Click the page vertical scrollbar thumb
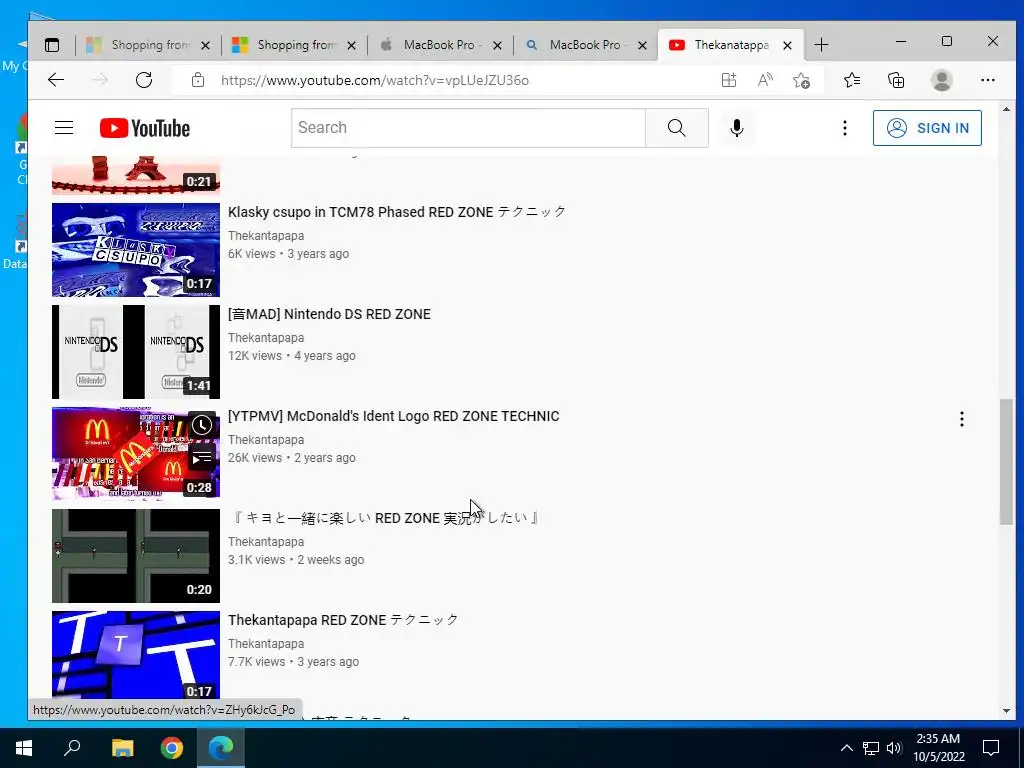Screen dimensions: 1024x768 pyautogui.click(x=1006, y=461)
